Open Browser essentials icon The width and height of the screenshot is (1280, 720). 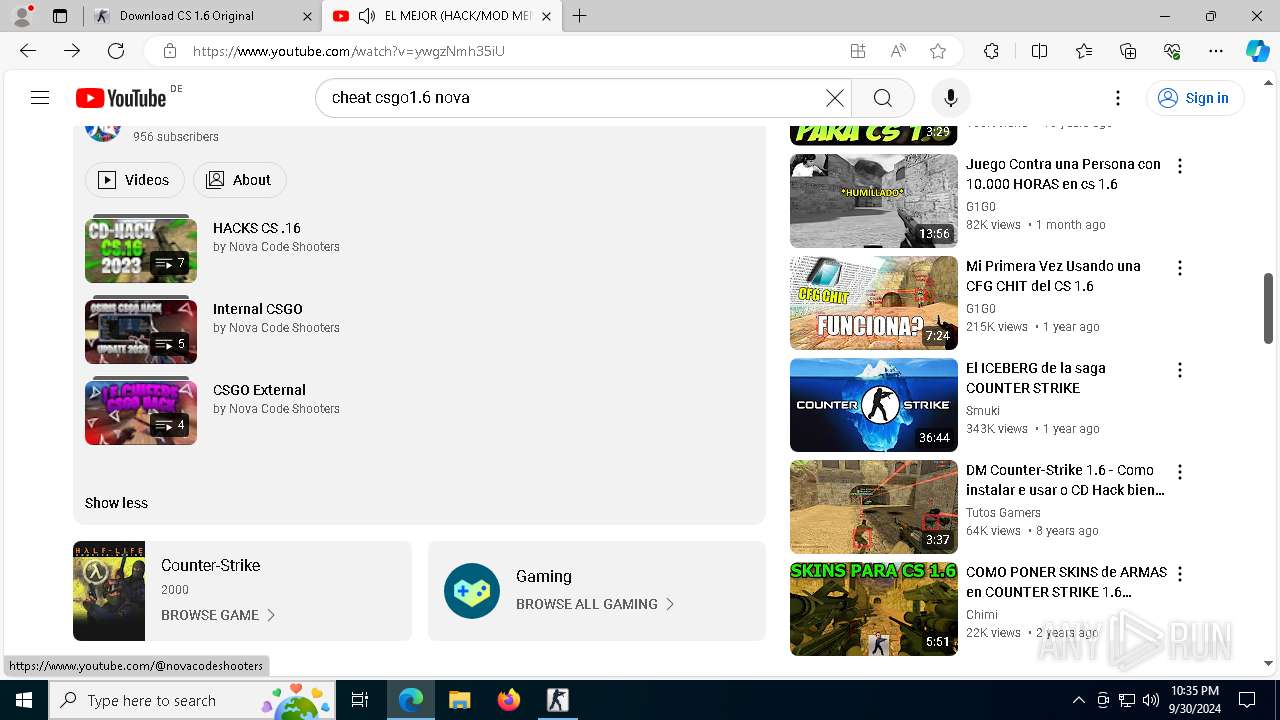(1172, 51)
